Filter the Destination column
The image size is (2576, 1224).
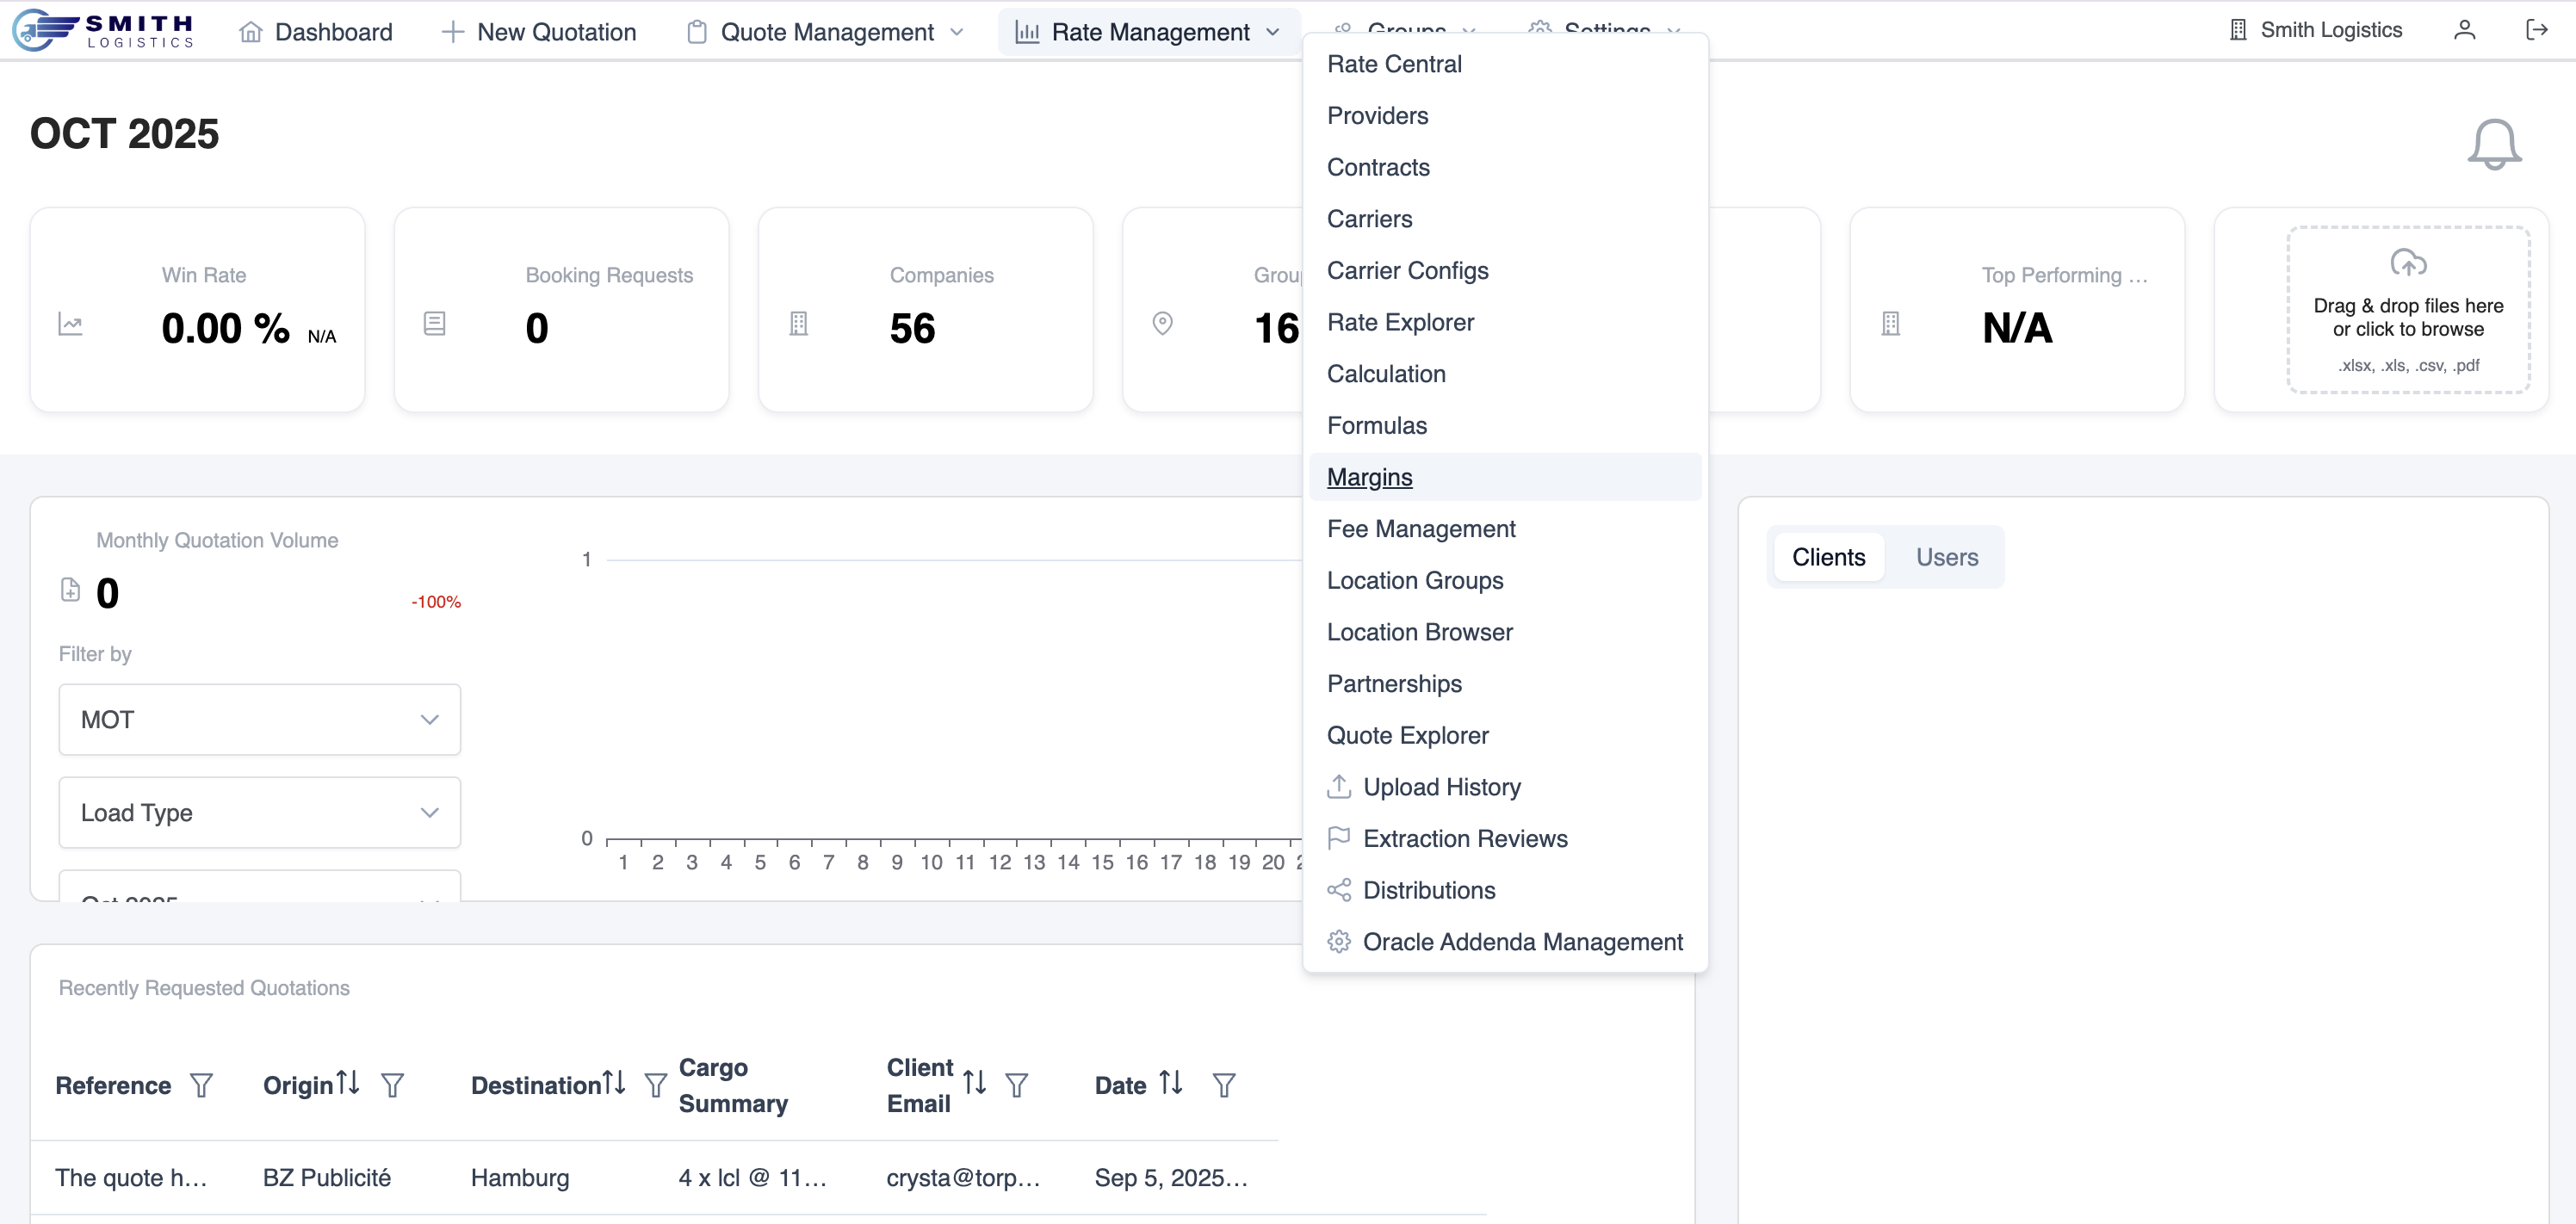[x=655, y=1085]
